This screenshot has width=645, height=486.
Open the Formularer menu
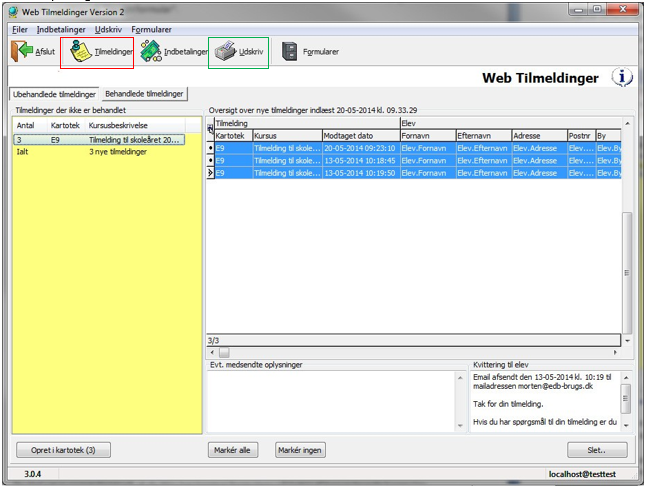(x=151, y=30)
